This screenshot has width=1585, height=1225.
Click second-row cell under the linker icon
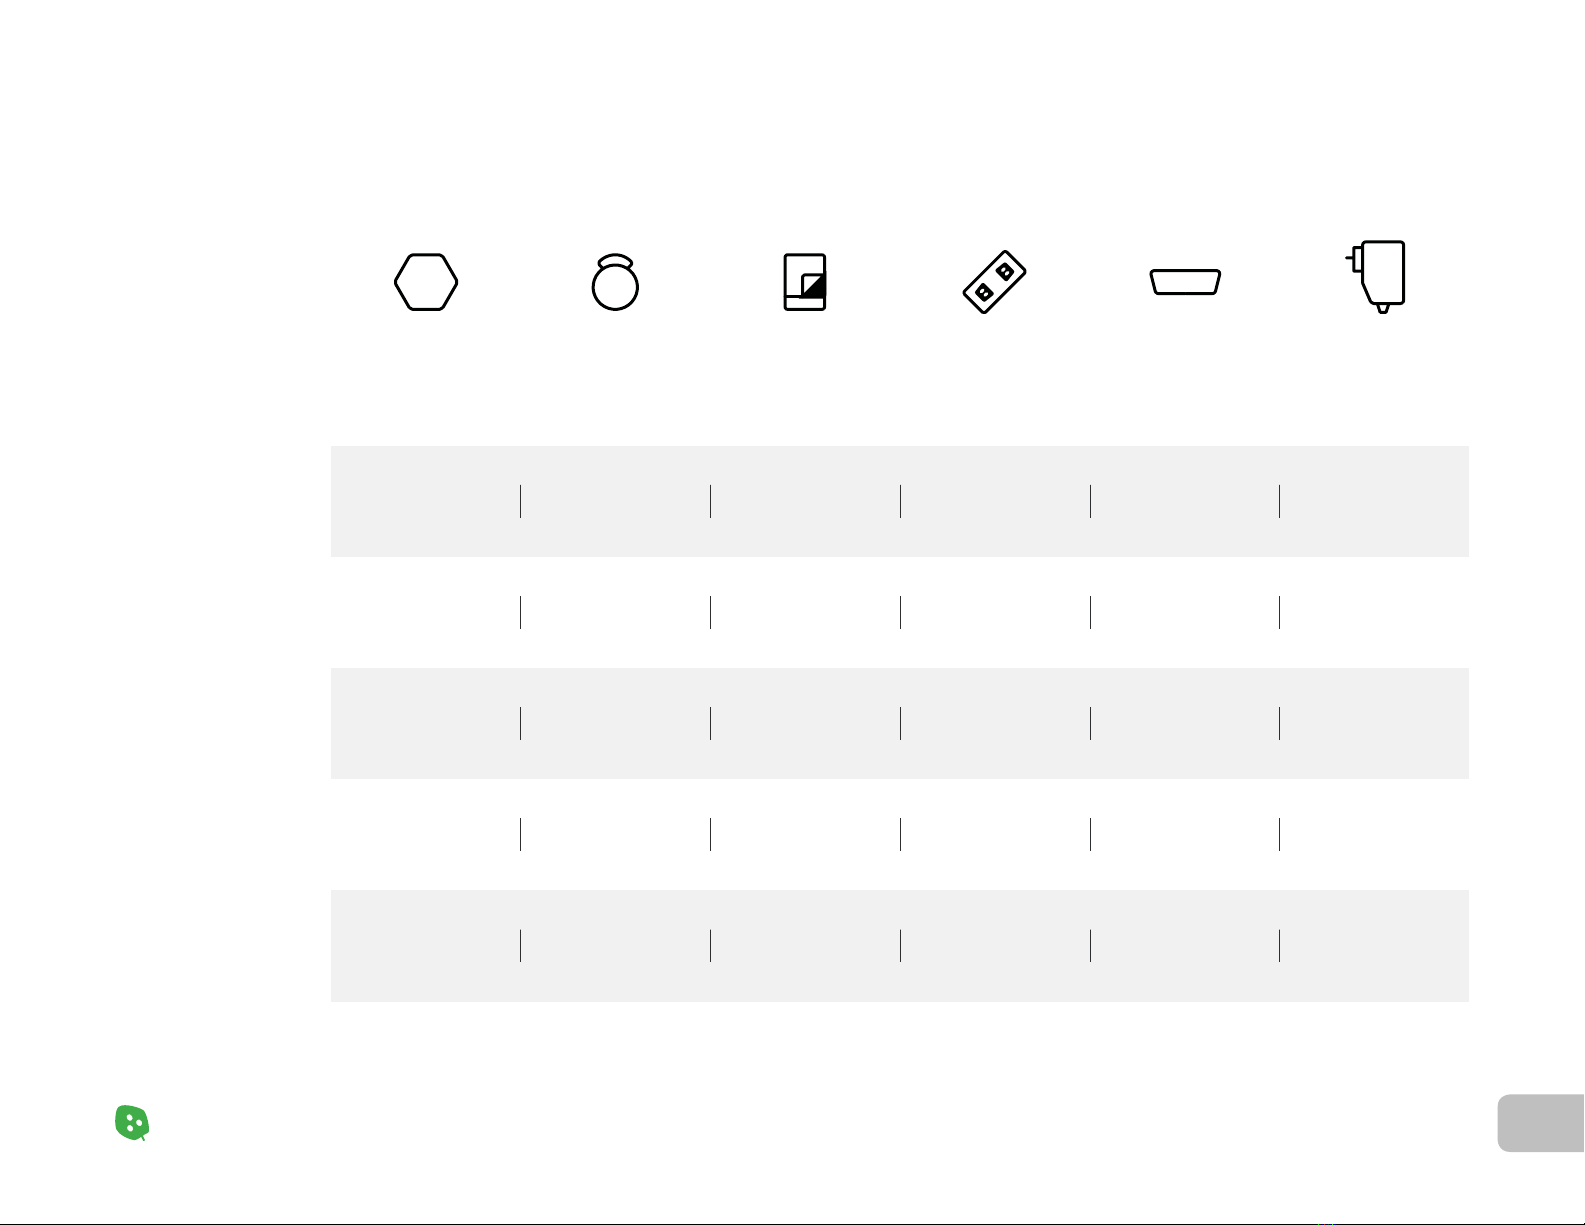click(x=995, y=612)
